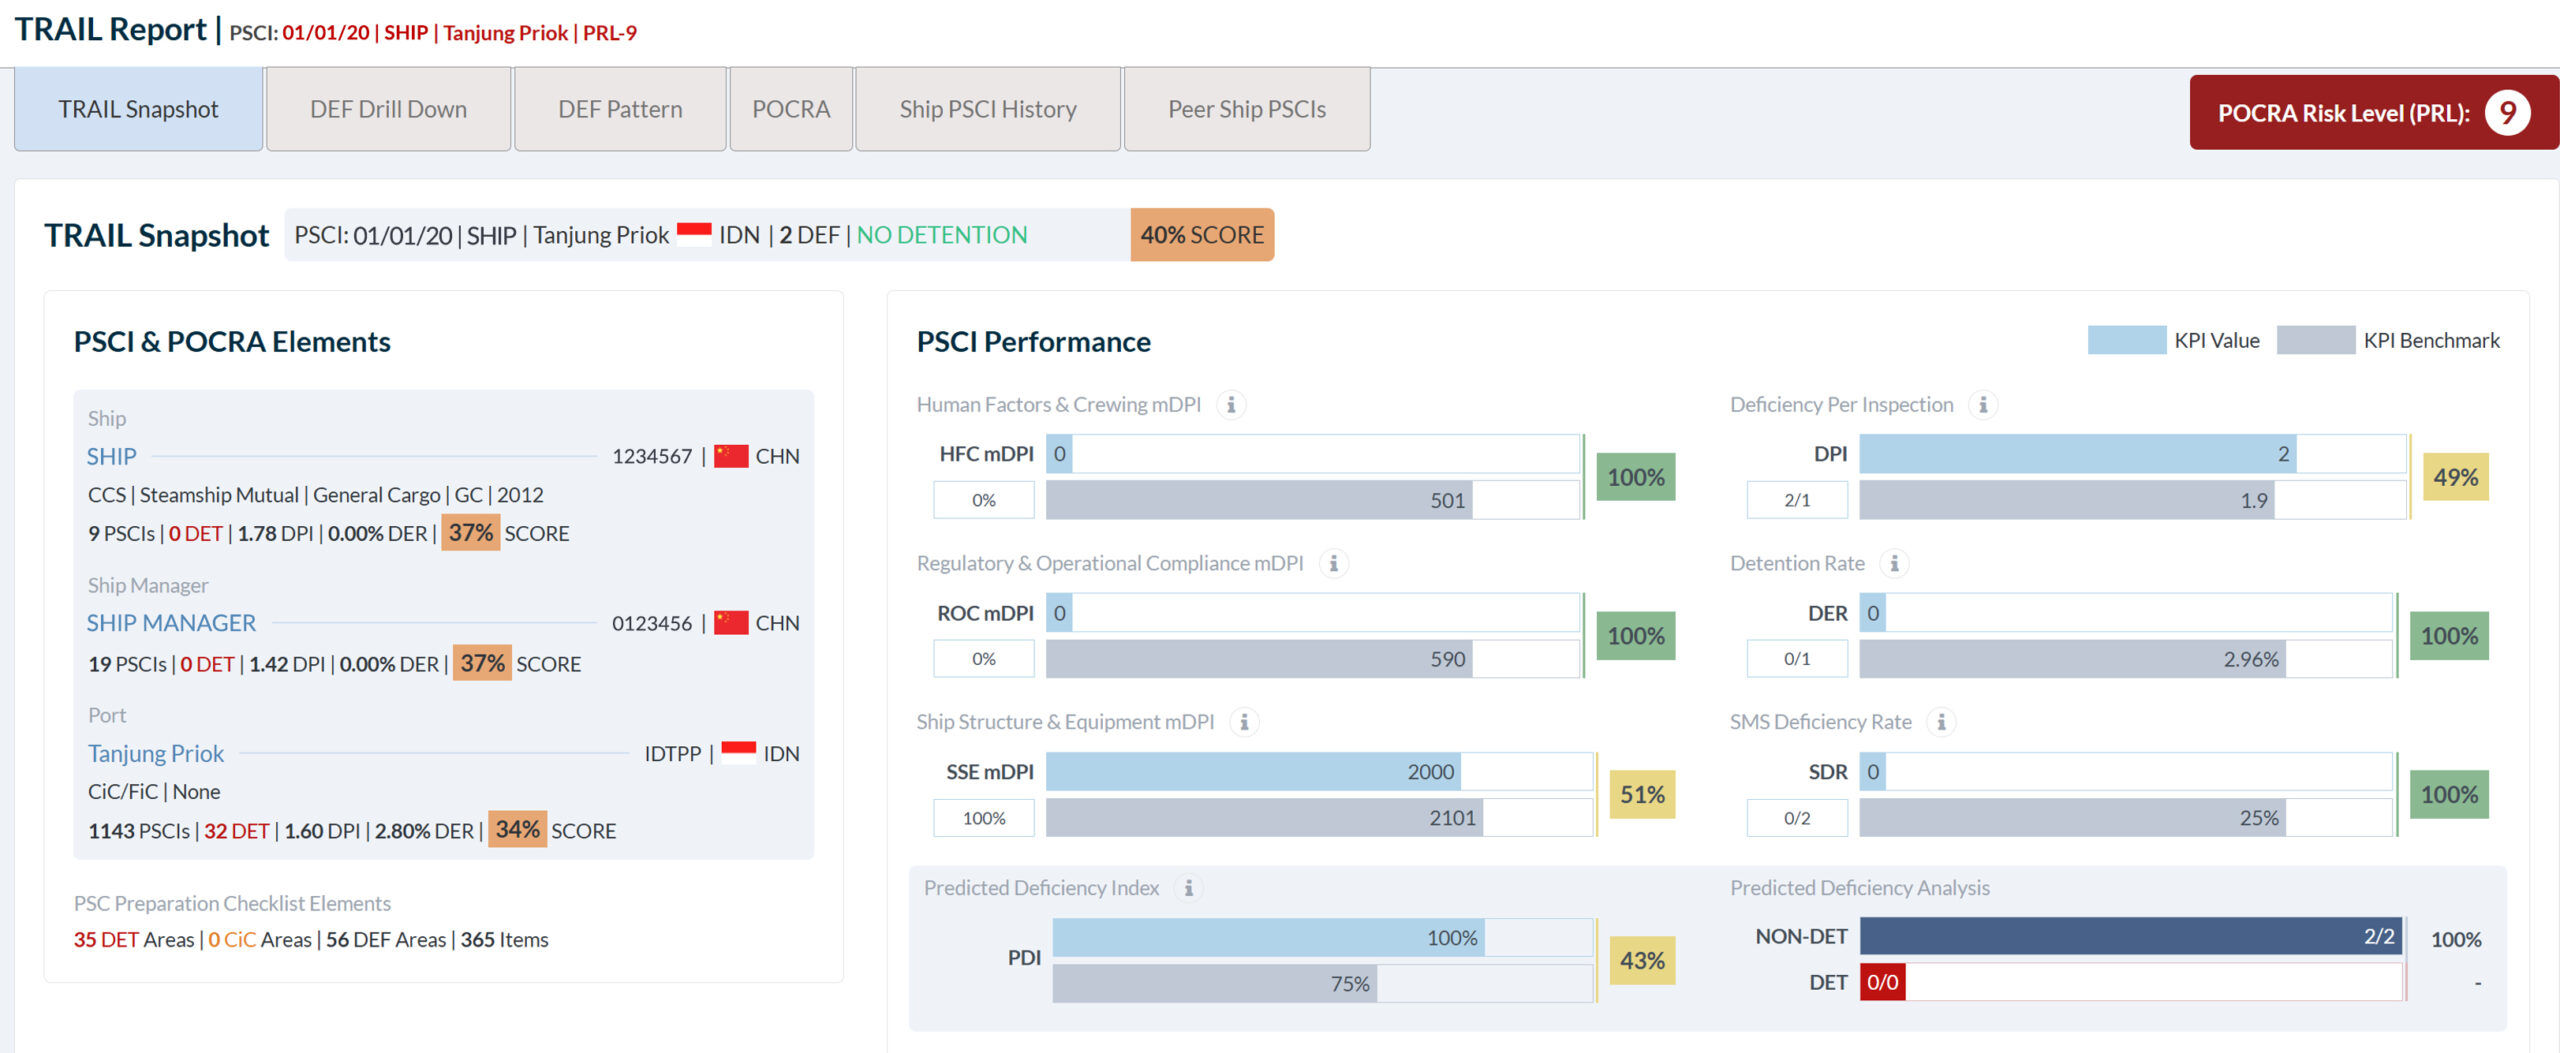Open the DEF Pattern tab

point(620,110)
